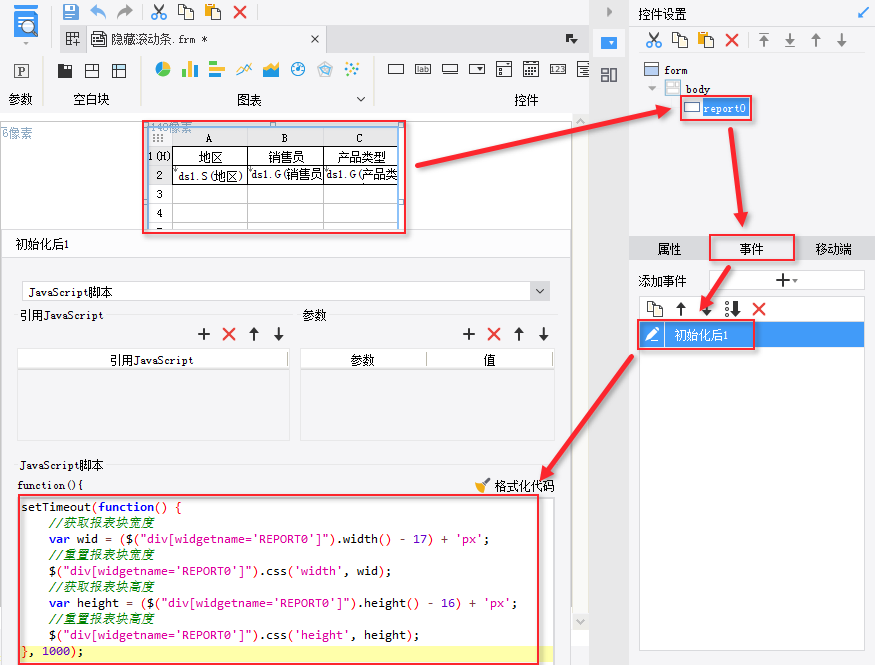Switch to the 属性 tab
This screenshot has width=875, height=665.
tap(669, 249)
